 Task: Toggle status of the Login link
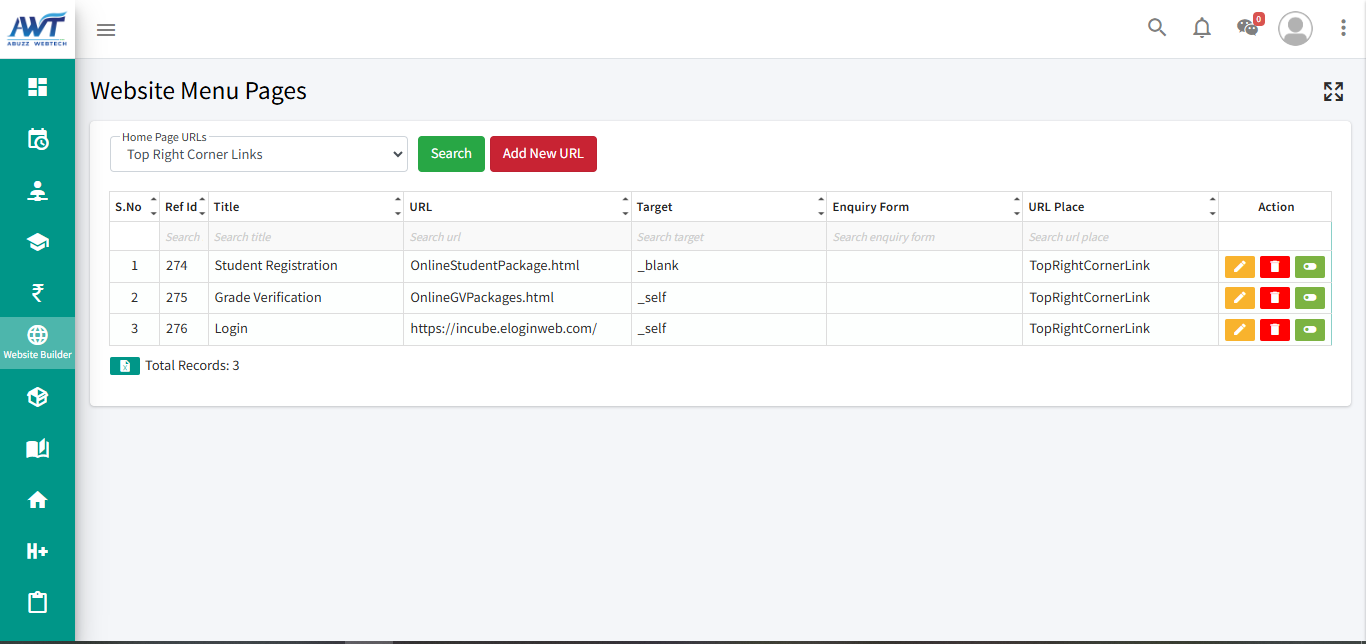(x=1309, y=329)
